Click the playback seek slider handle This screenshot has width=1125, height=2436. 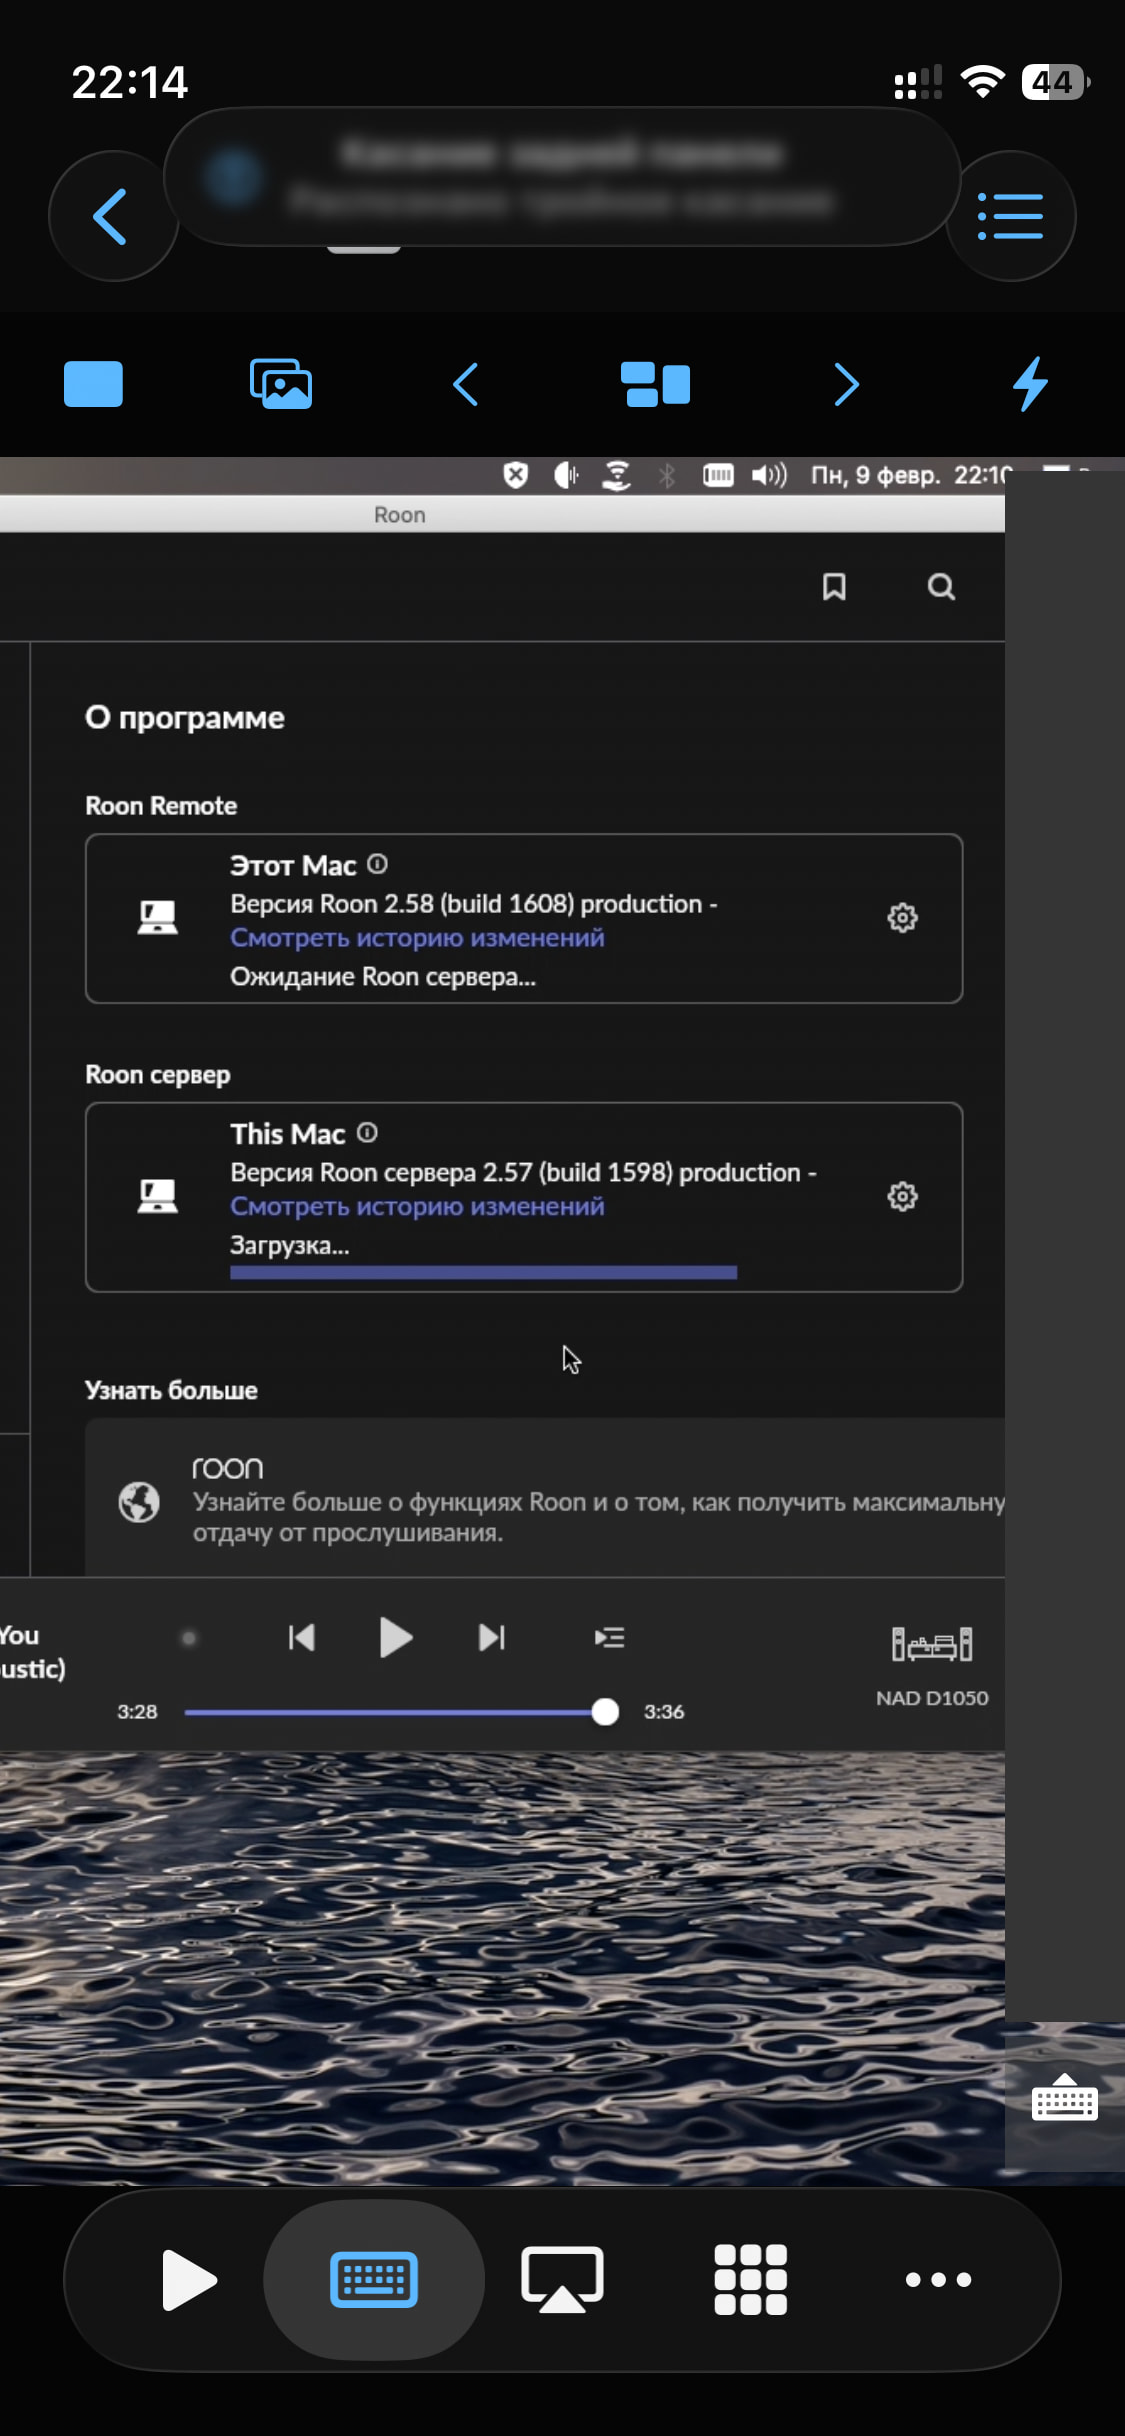pos(605,1712)
